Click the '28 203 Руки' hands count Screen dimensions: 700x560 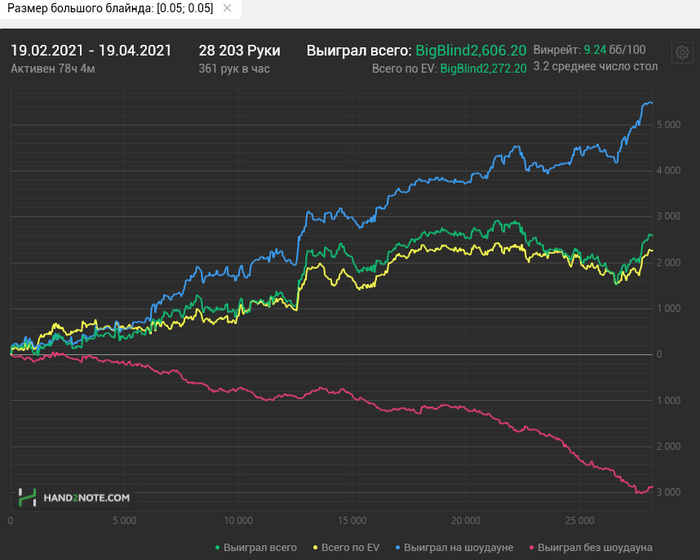239,50
